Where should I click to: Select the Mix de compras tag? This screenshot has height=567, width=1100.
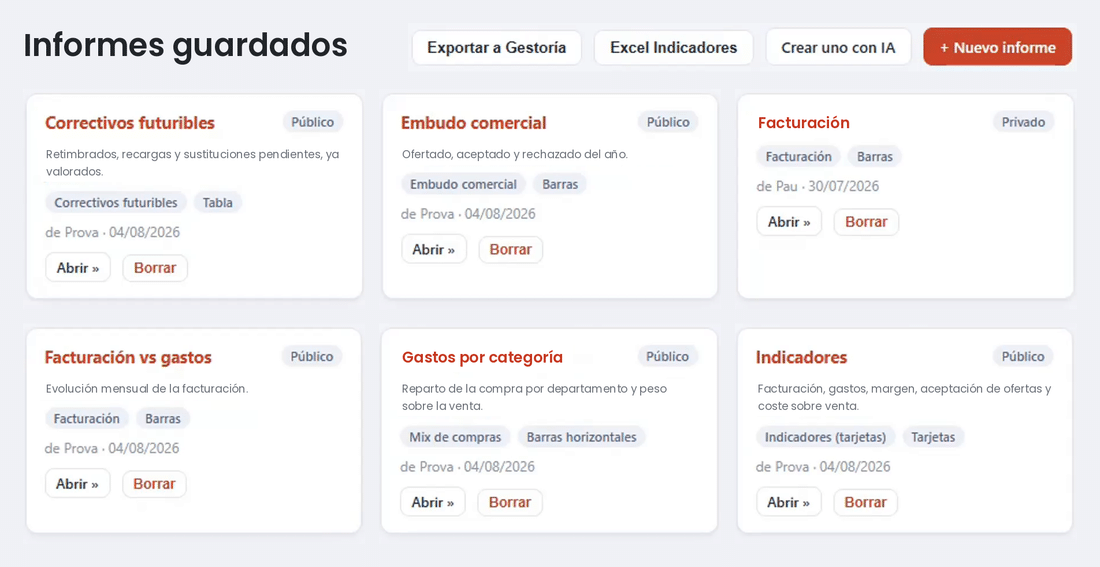click(x=455, y=437)
